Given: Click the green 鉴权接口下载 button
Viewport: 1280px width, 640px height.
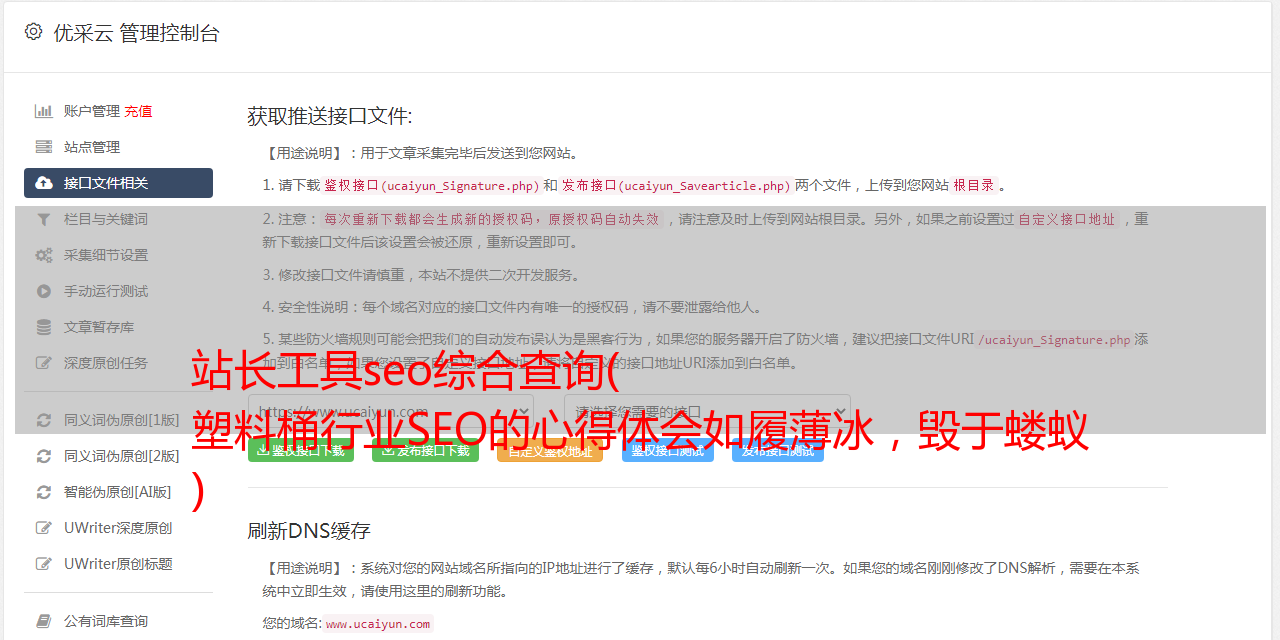Looking at the screenshot, I should (x=301, y=450).
